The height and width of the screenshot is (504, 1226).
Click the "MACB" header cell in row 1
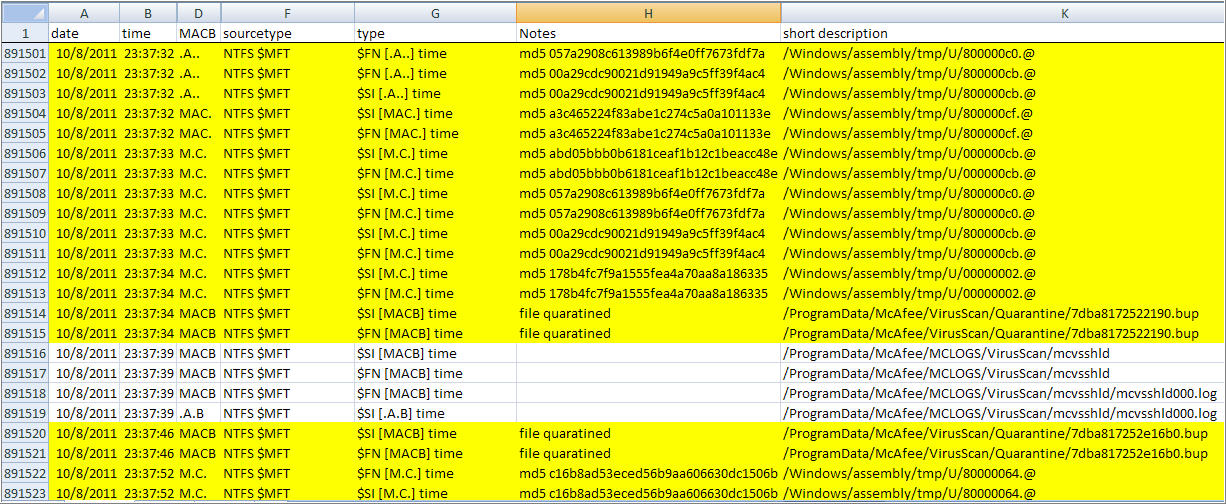click(198, 33)
